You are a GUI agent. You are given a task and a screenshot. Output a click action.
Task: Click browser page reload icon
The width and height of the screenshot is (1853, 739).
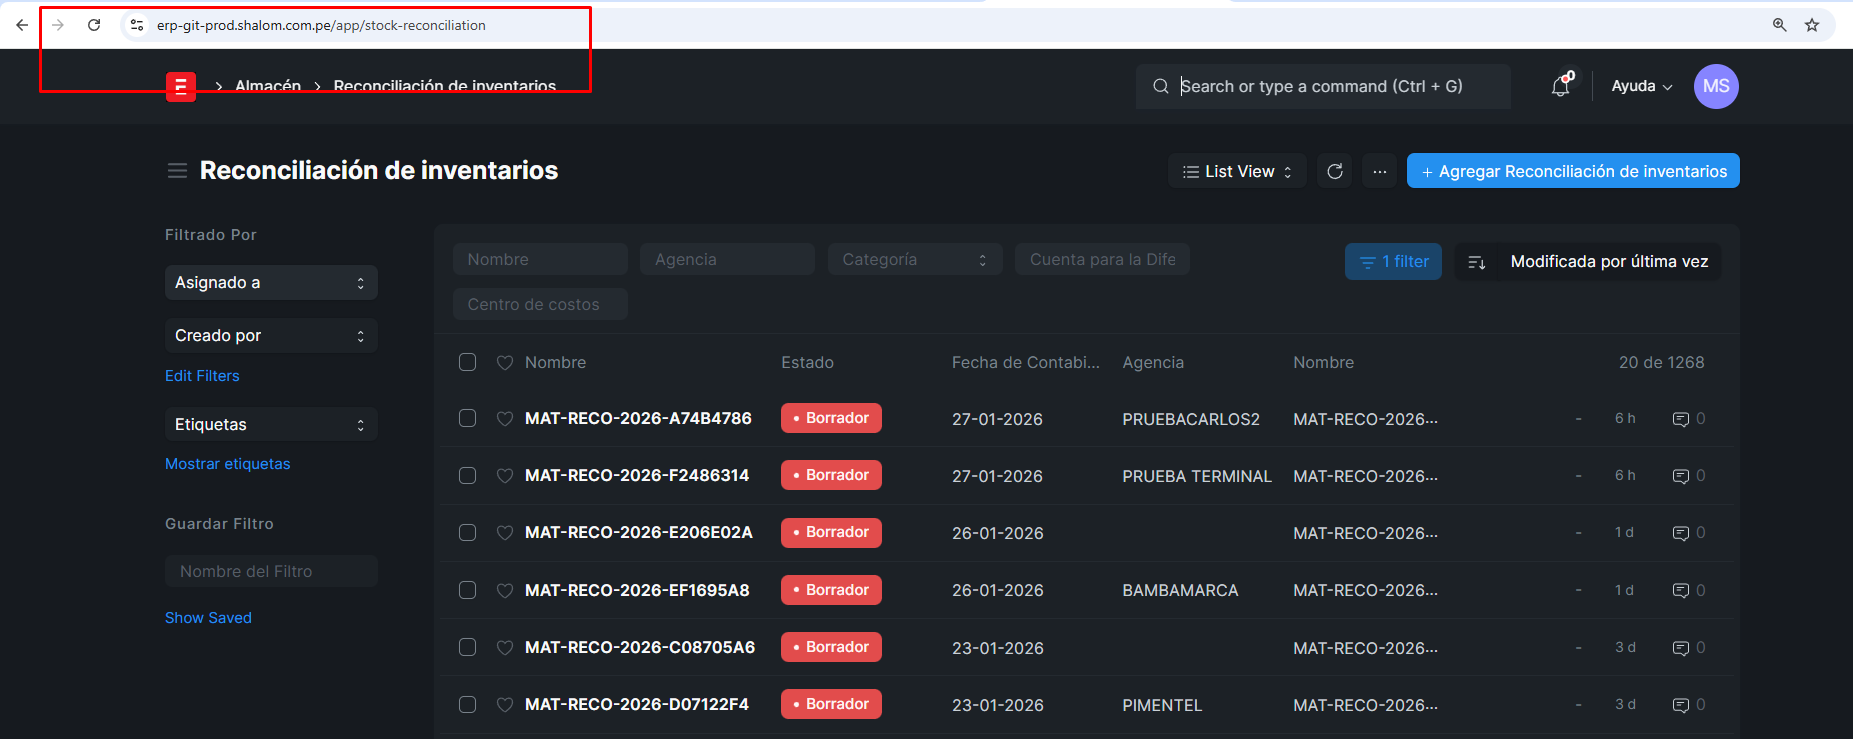click(x=94, y=25)
